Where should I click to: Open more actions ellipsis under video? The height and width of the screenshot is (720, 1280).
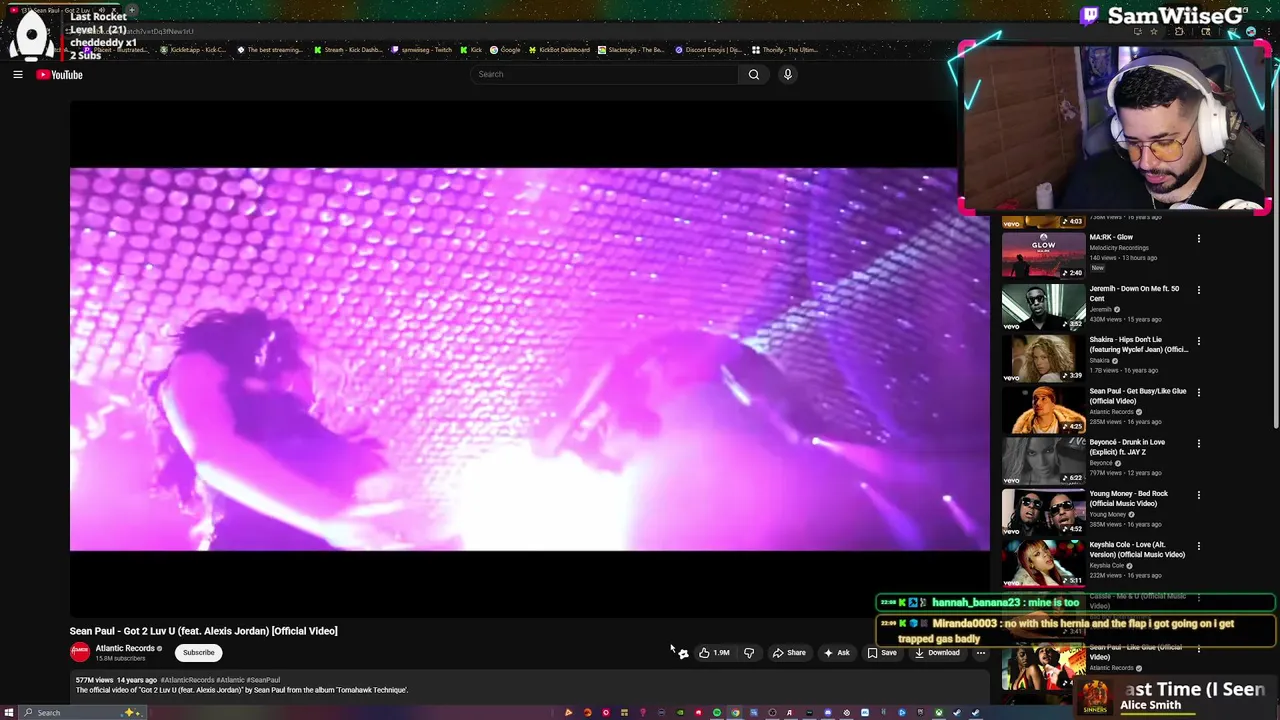[x=981, y=653]
